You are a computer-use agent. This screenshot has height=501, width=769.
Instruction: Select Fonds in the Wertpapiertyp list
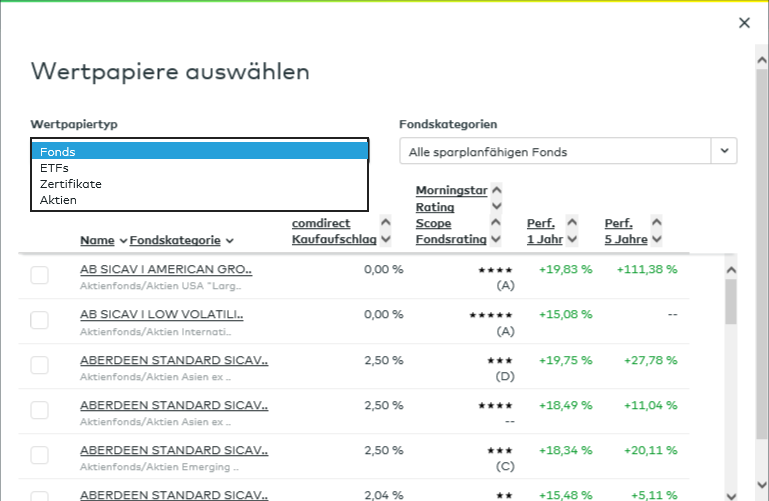[x=200, y=151]
